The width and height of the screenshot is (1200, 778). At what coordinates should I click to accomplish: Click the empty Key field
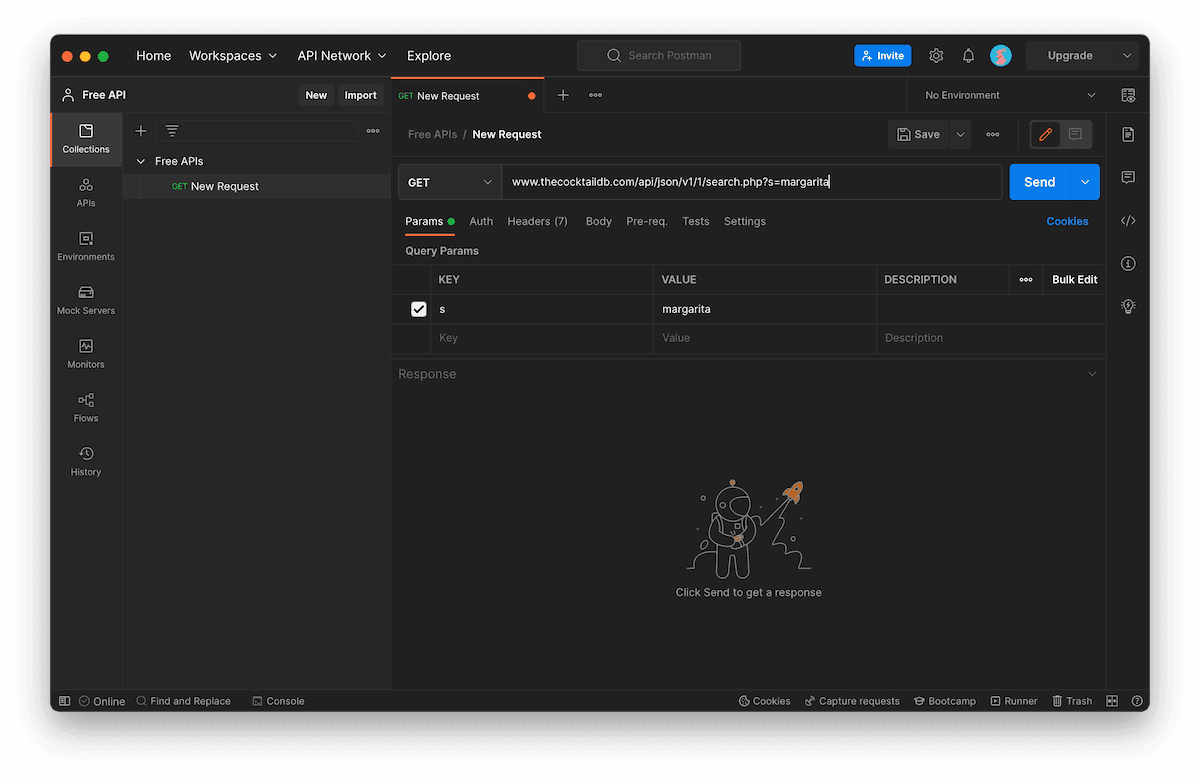542,338
